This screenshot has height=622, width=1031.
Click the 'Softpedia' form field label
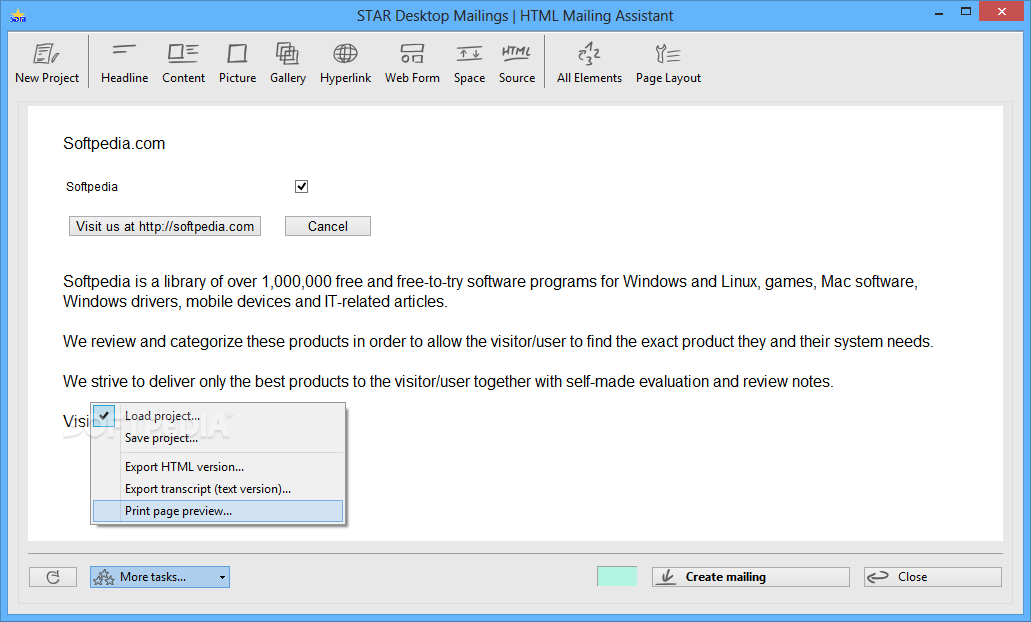coord(91,187)
